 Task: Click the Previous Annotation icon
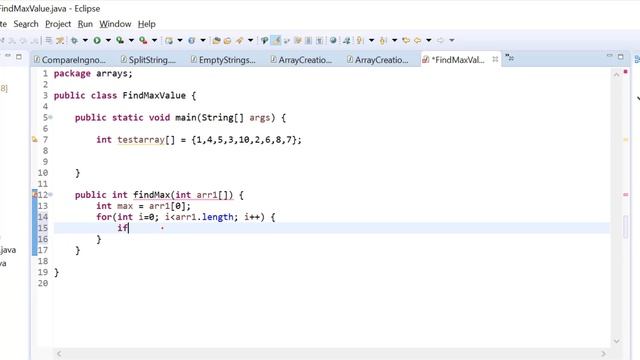[x=382, y=40]
